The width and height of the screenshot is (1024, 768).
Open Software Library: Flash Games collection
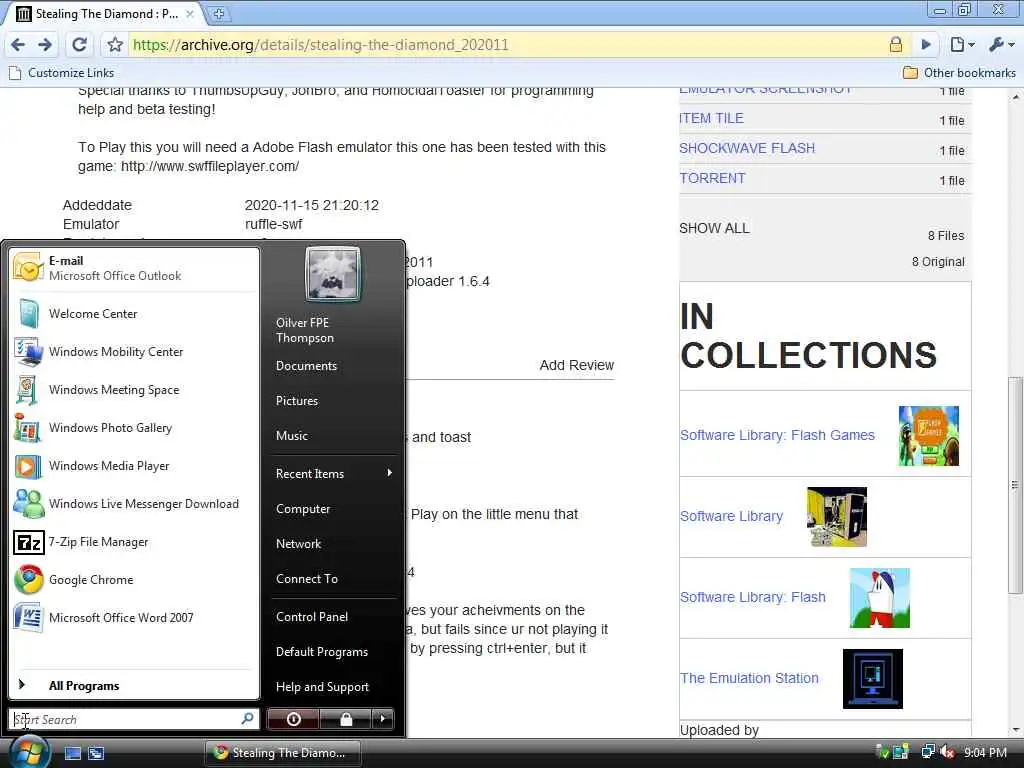(777, 435)
